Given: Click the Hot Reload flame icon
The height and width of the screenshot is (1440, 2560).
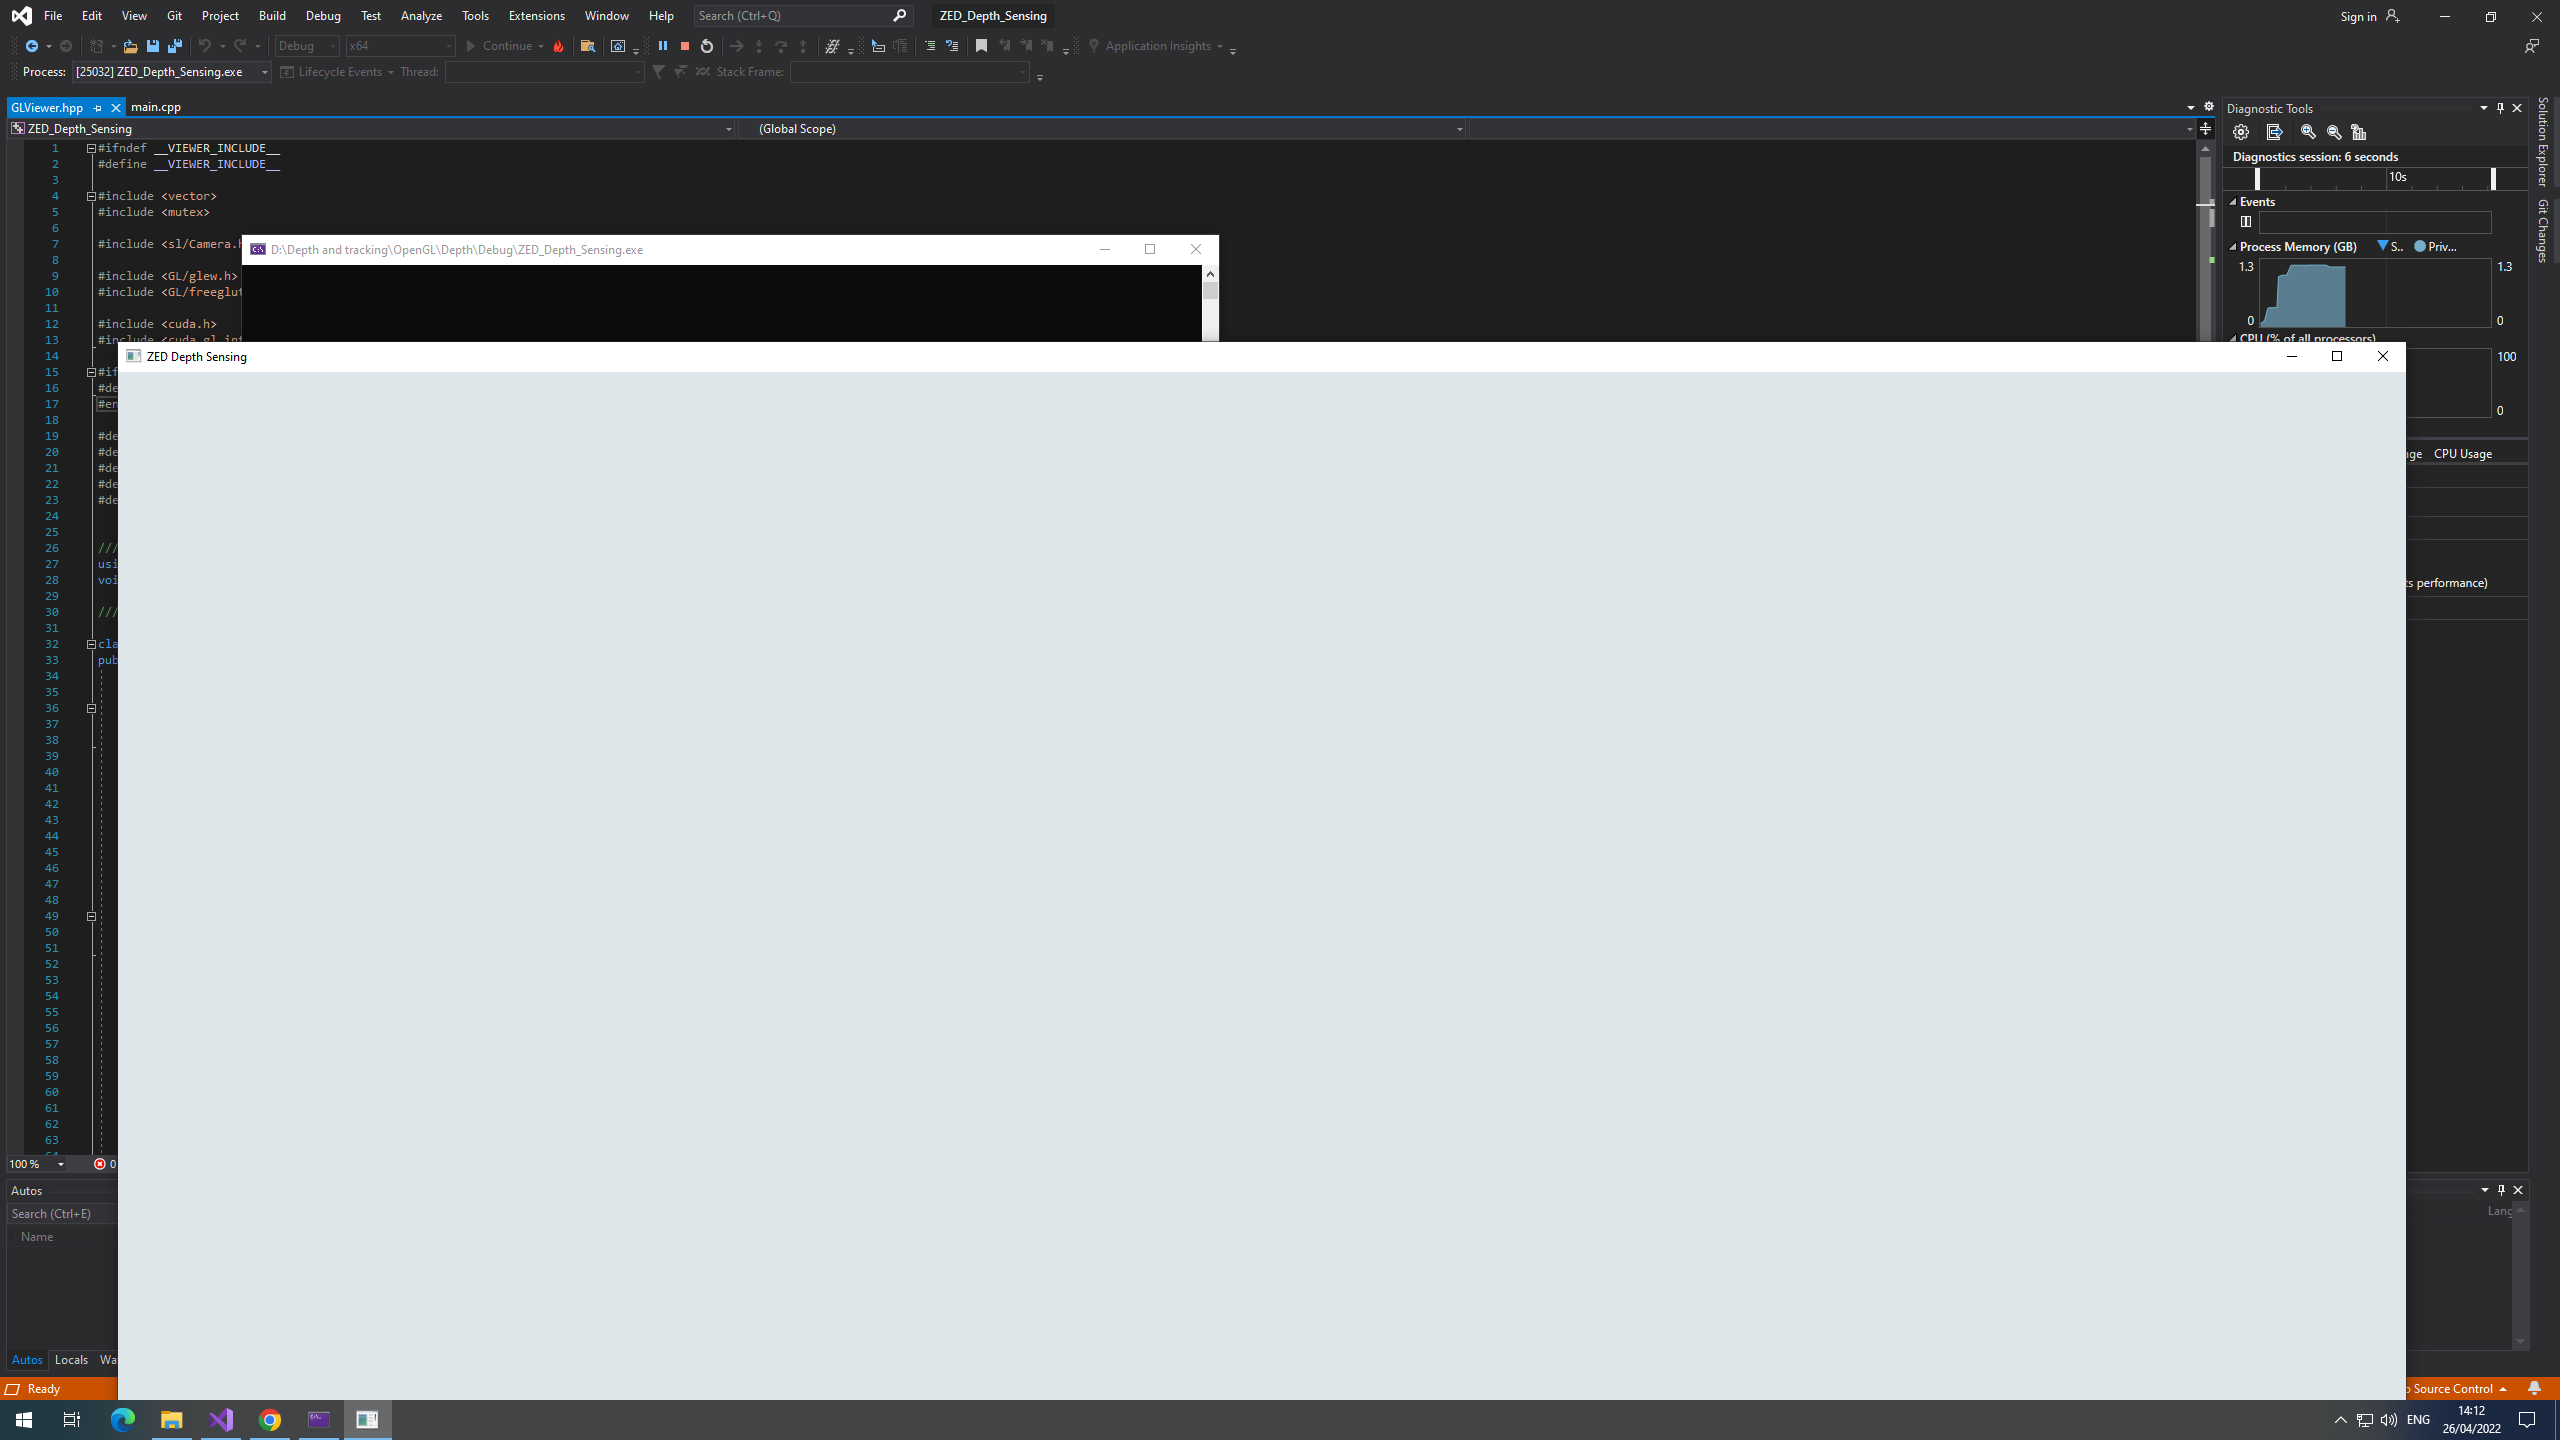Looking at the screenshot, I should (x=558, y=46).
